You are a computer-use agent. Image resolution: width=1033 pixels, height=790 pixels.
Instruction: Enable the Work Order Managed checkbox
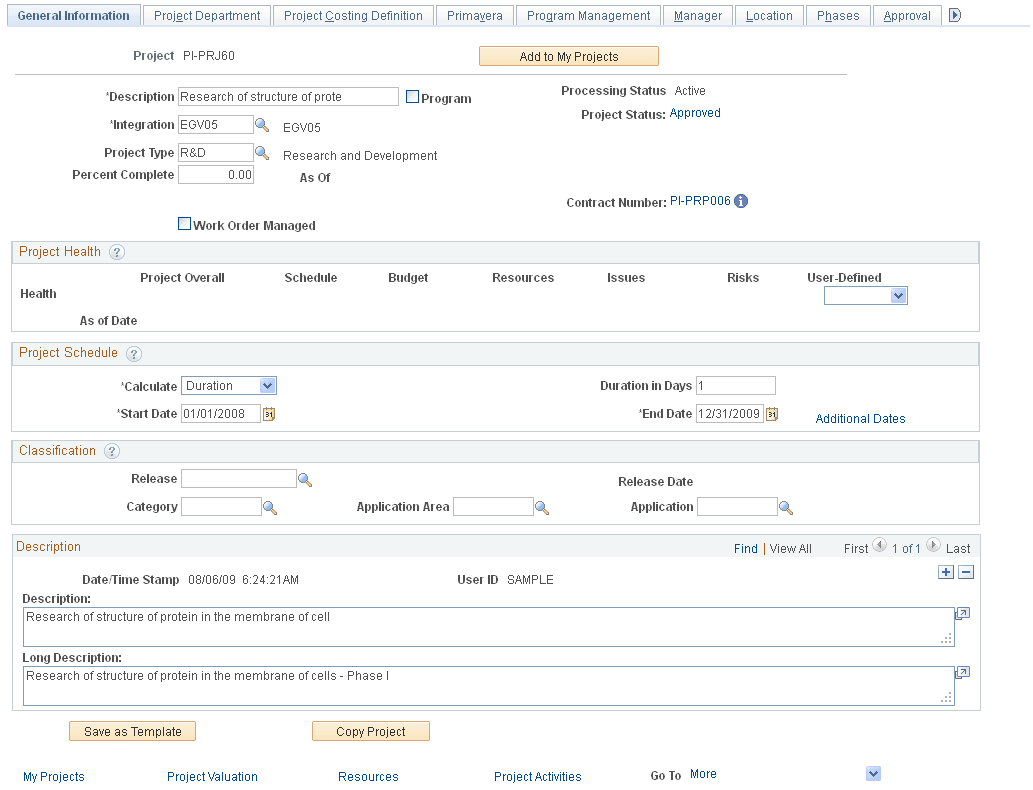pos(185,224)
